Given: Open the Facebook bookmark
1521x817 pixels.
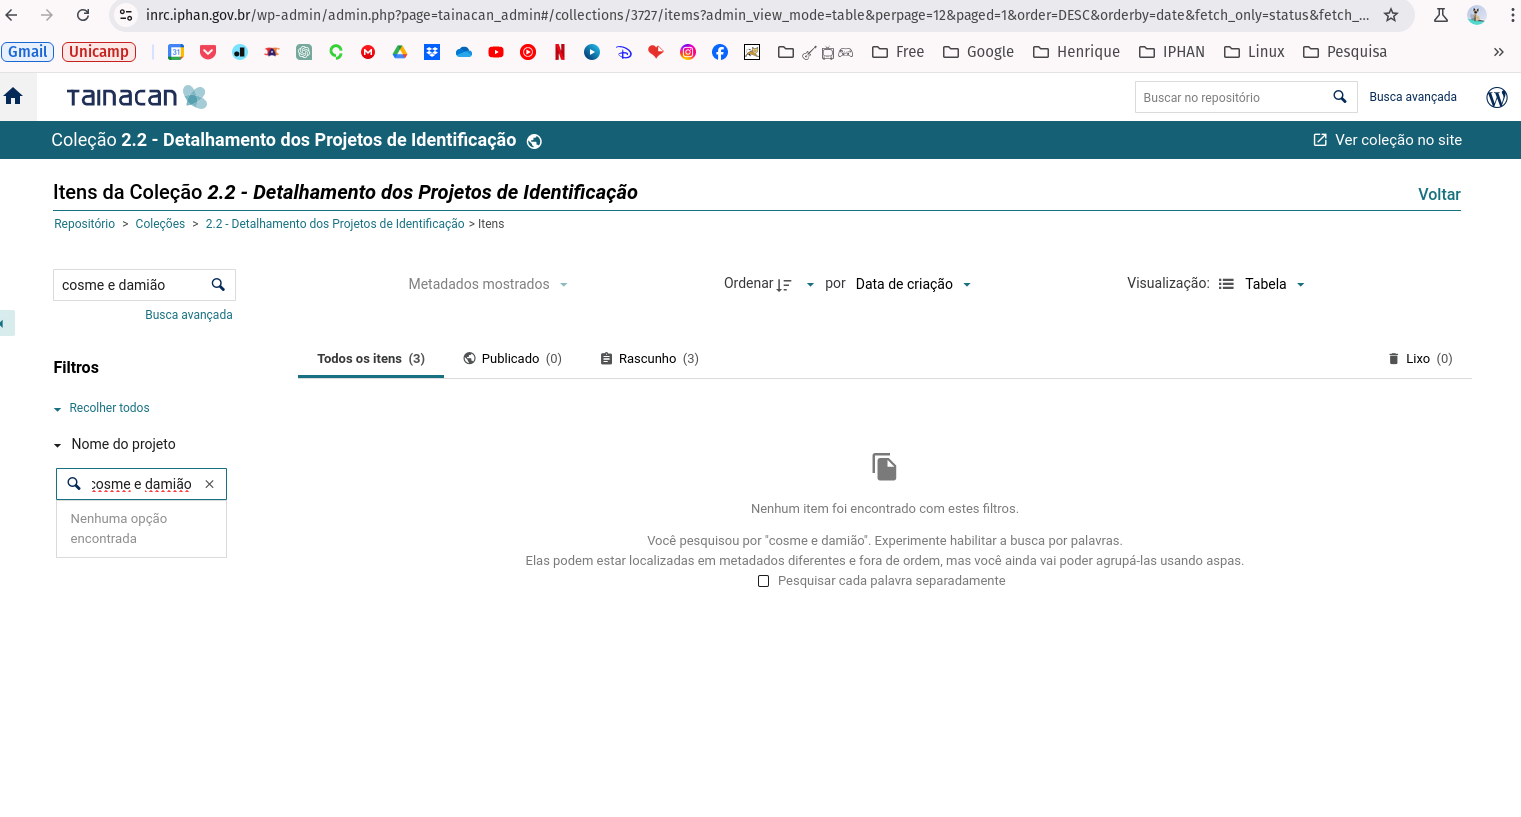Looking at the screenshot, I should pyautogui.click(x=720, y=52).
